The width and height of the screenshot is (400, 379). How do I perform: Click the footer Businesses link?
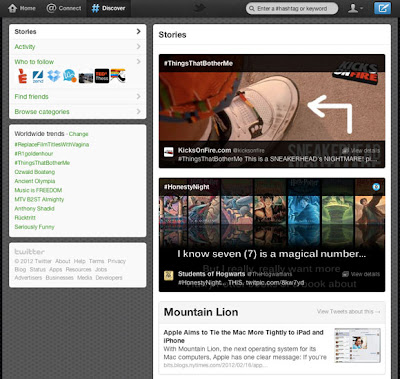pos(60,278)
